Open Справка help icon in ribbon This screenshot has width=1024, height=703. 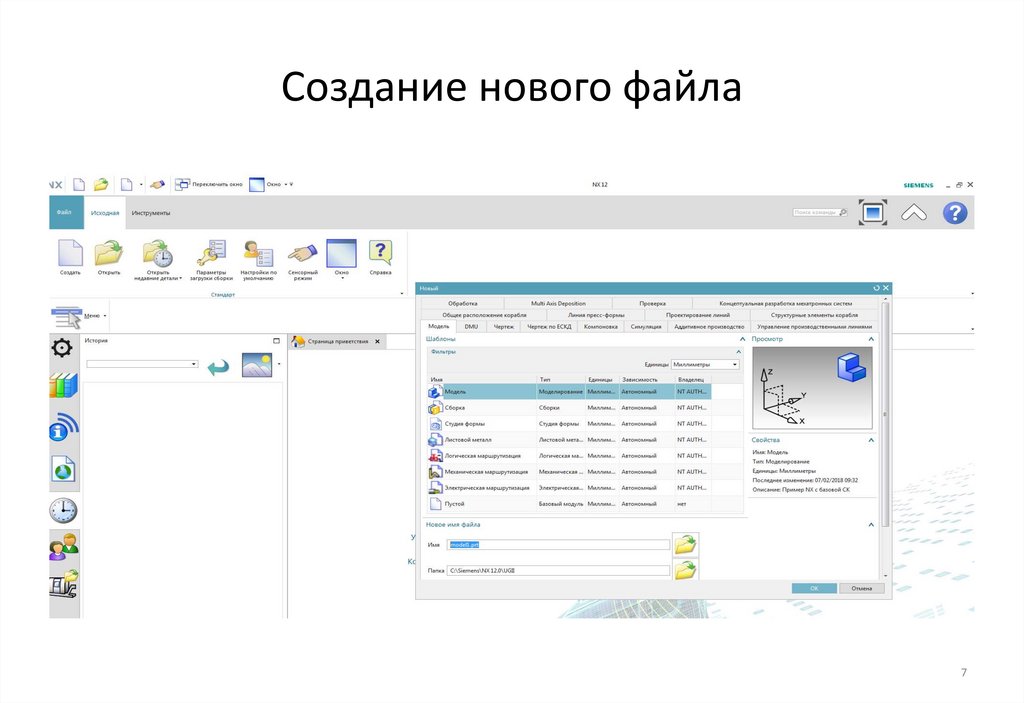pyautogui.click(x=380, y=252)
